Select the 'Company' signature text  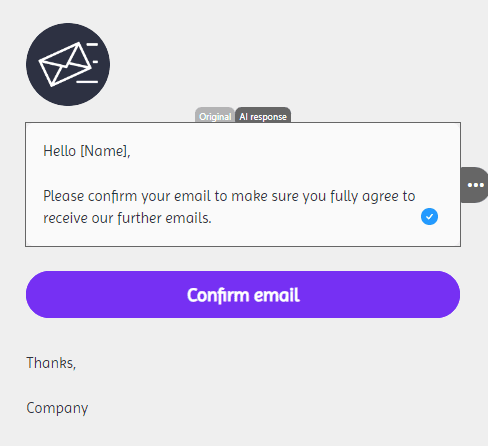(x=57, y=408)
